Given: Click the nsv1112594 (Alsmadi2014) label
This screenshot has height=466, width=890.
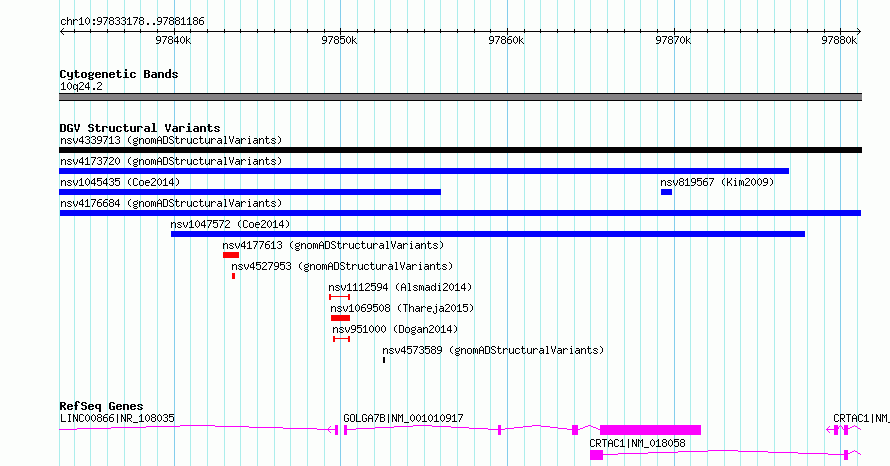Looking at the screenshot, I should click(x=400, y=287).
